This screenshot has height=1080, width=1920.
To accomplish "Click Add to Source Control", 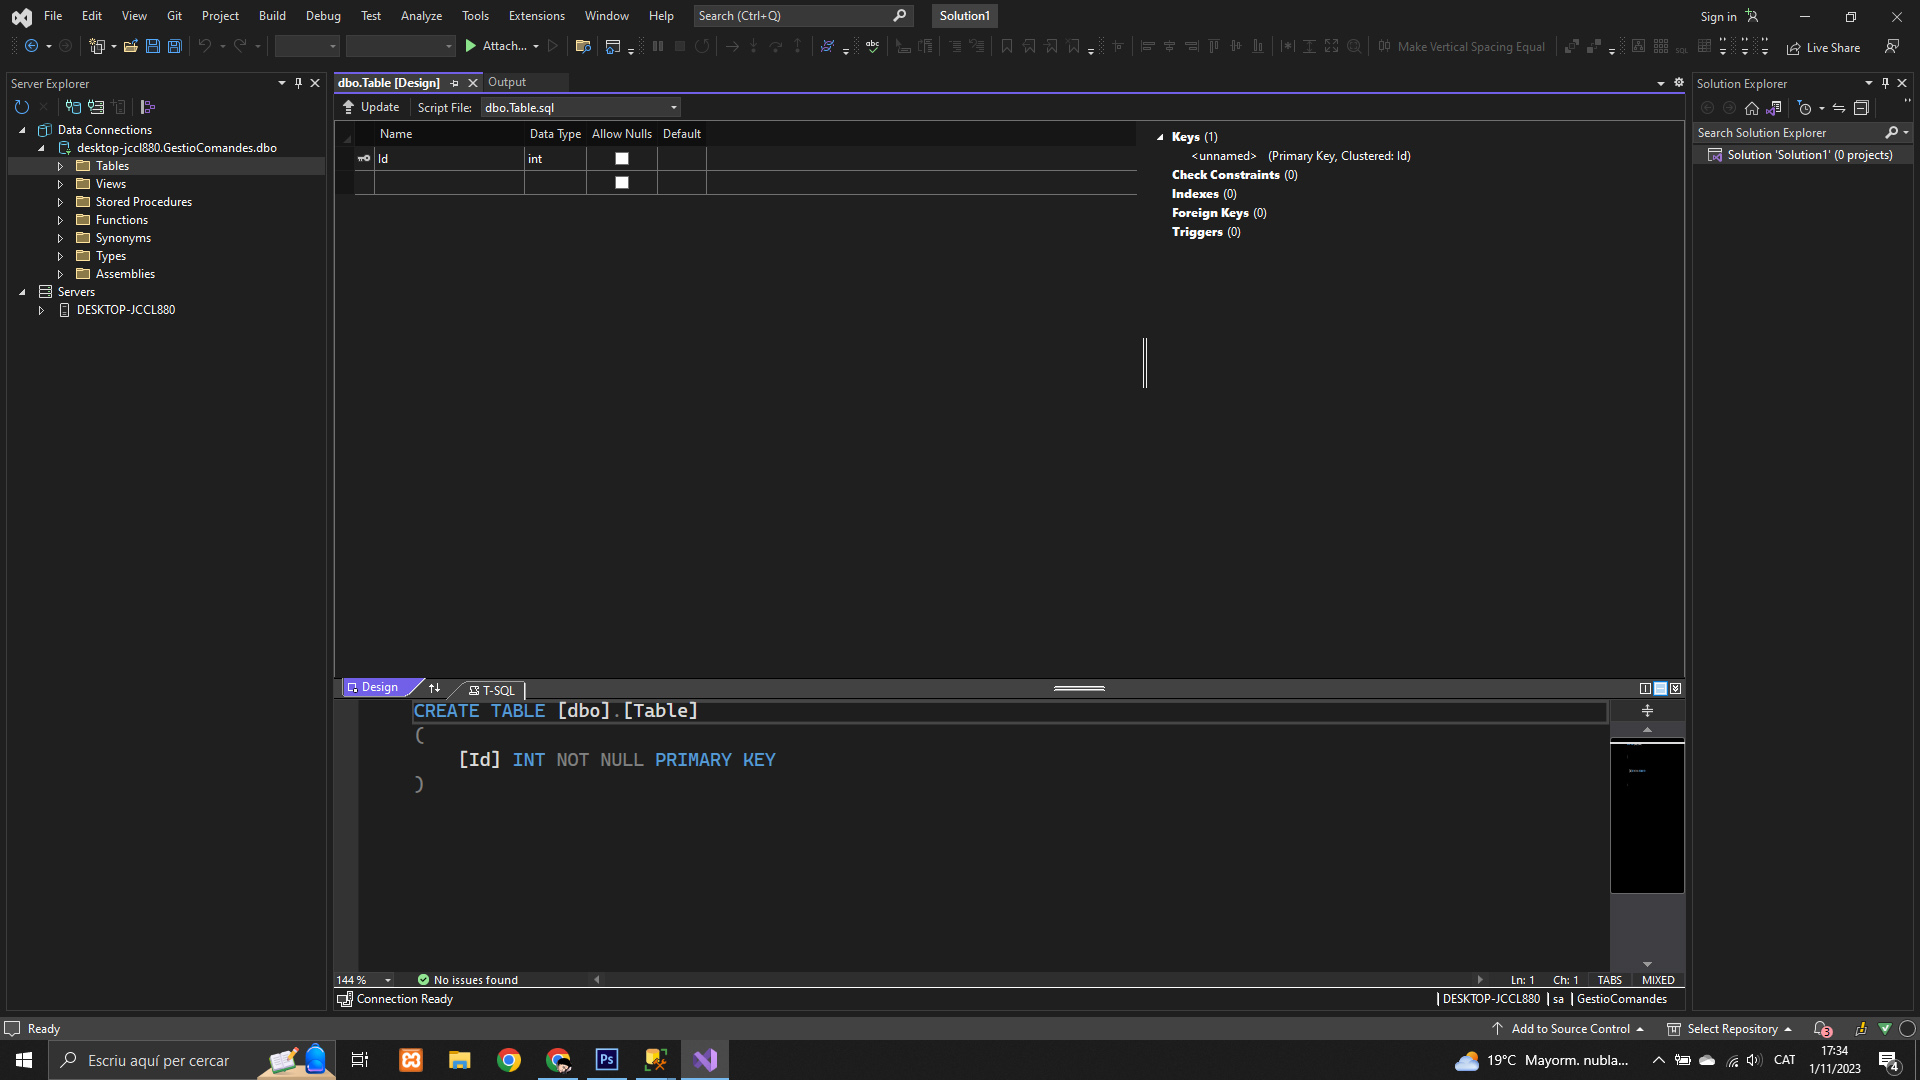I will tap(1570, 1028).
